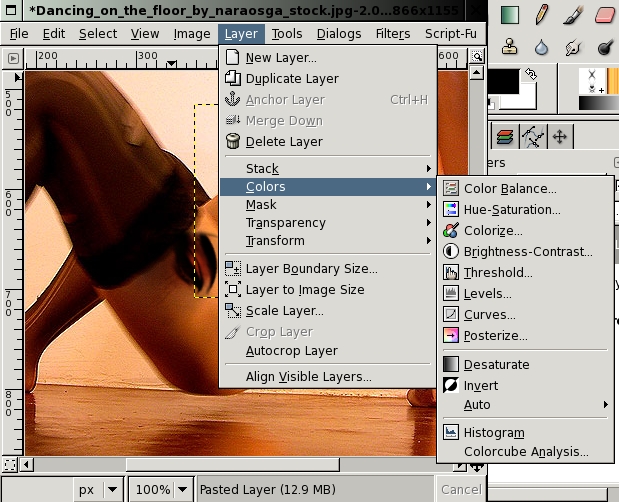This screenshot has height=502, width=619.
Task: Expand the Auto submenu in Colors
Action: click(x=525, y=405)
